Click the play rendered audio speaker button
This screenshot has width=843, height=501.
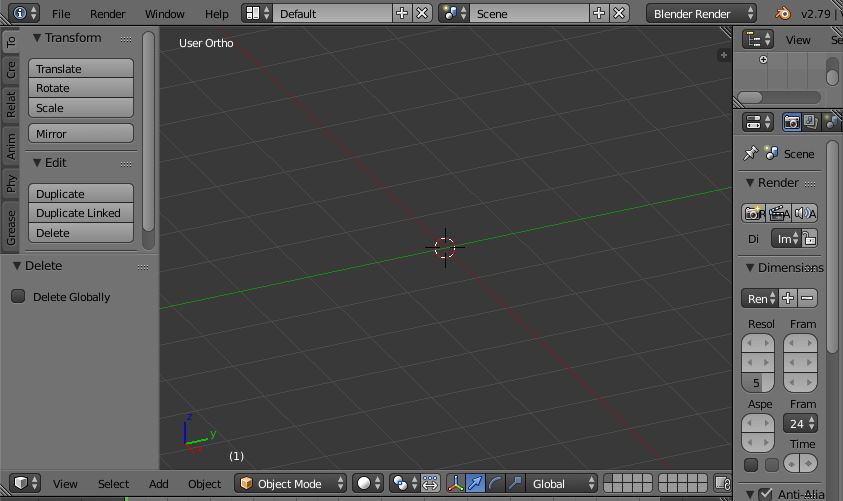(805, 213)
